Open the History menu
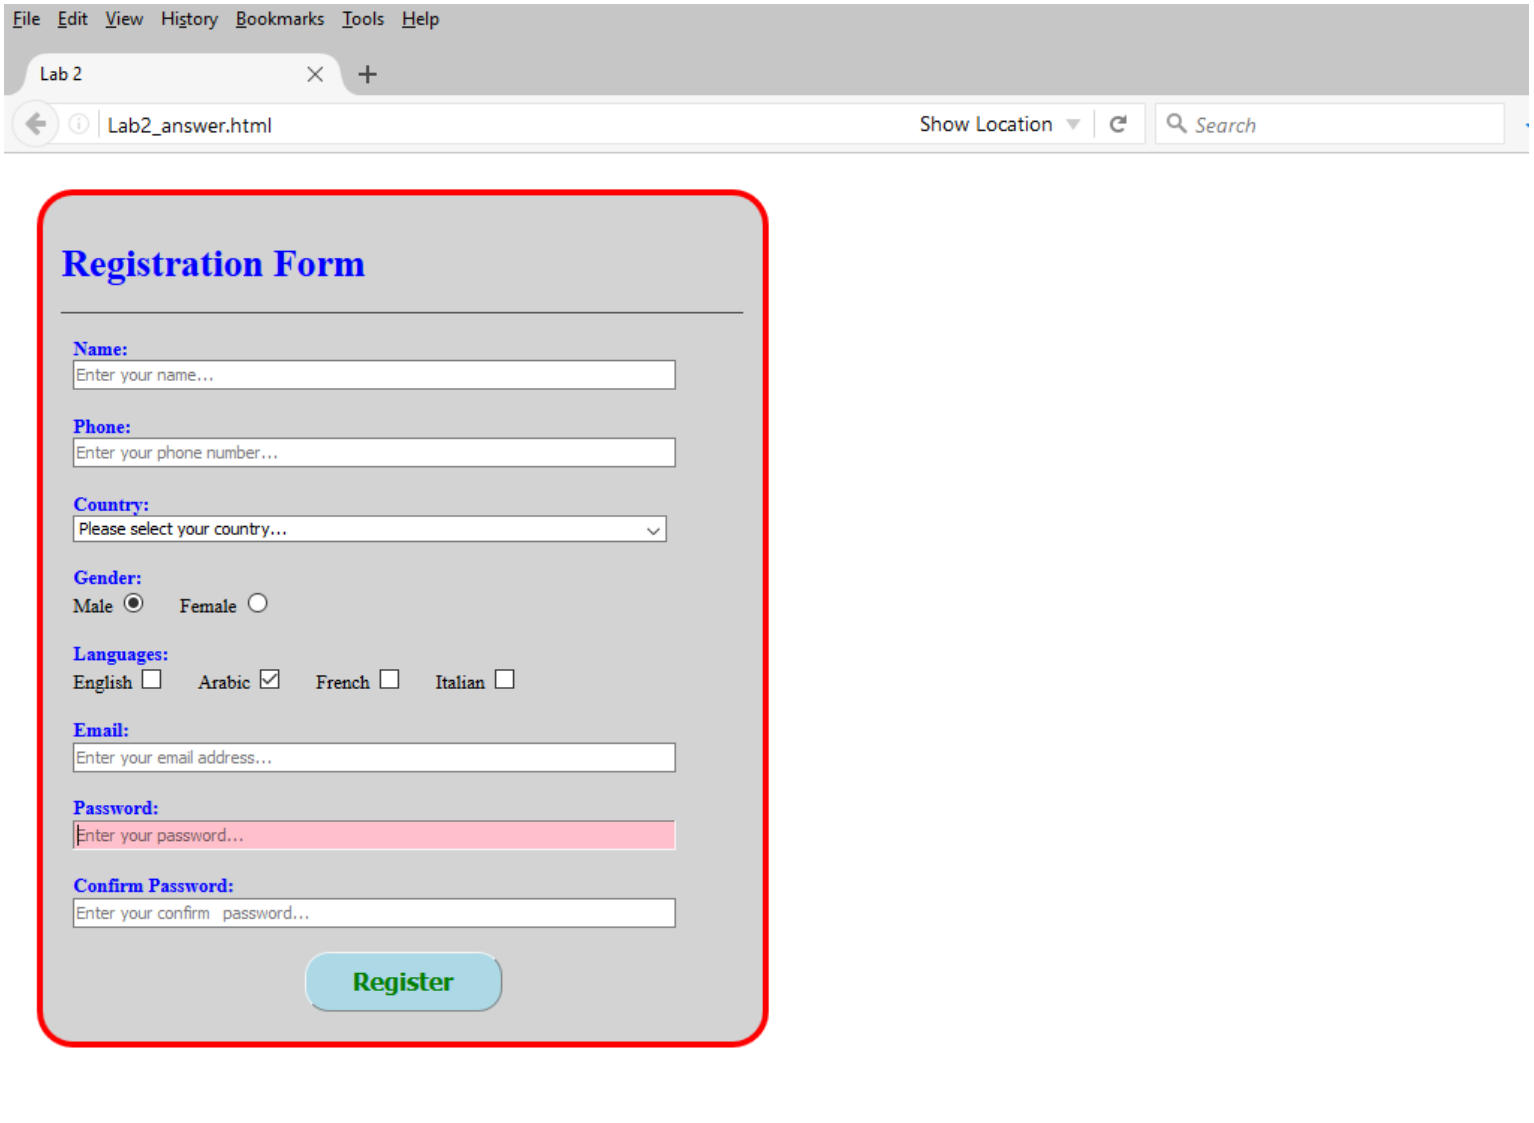 188,18
